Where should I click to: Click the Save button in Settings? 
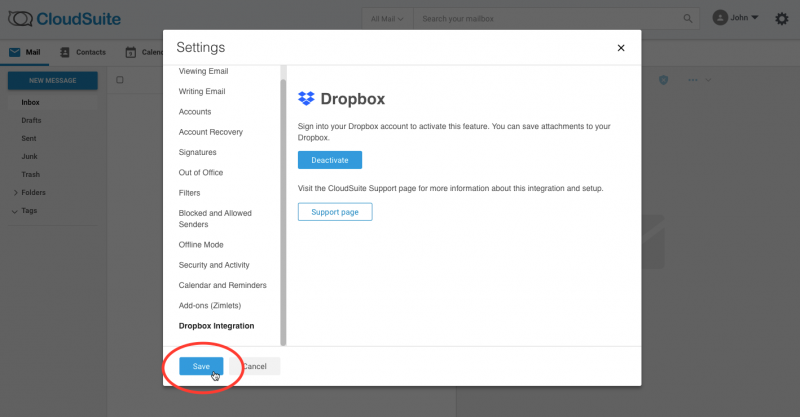[201, 366]
